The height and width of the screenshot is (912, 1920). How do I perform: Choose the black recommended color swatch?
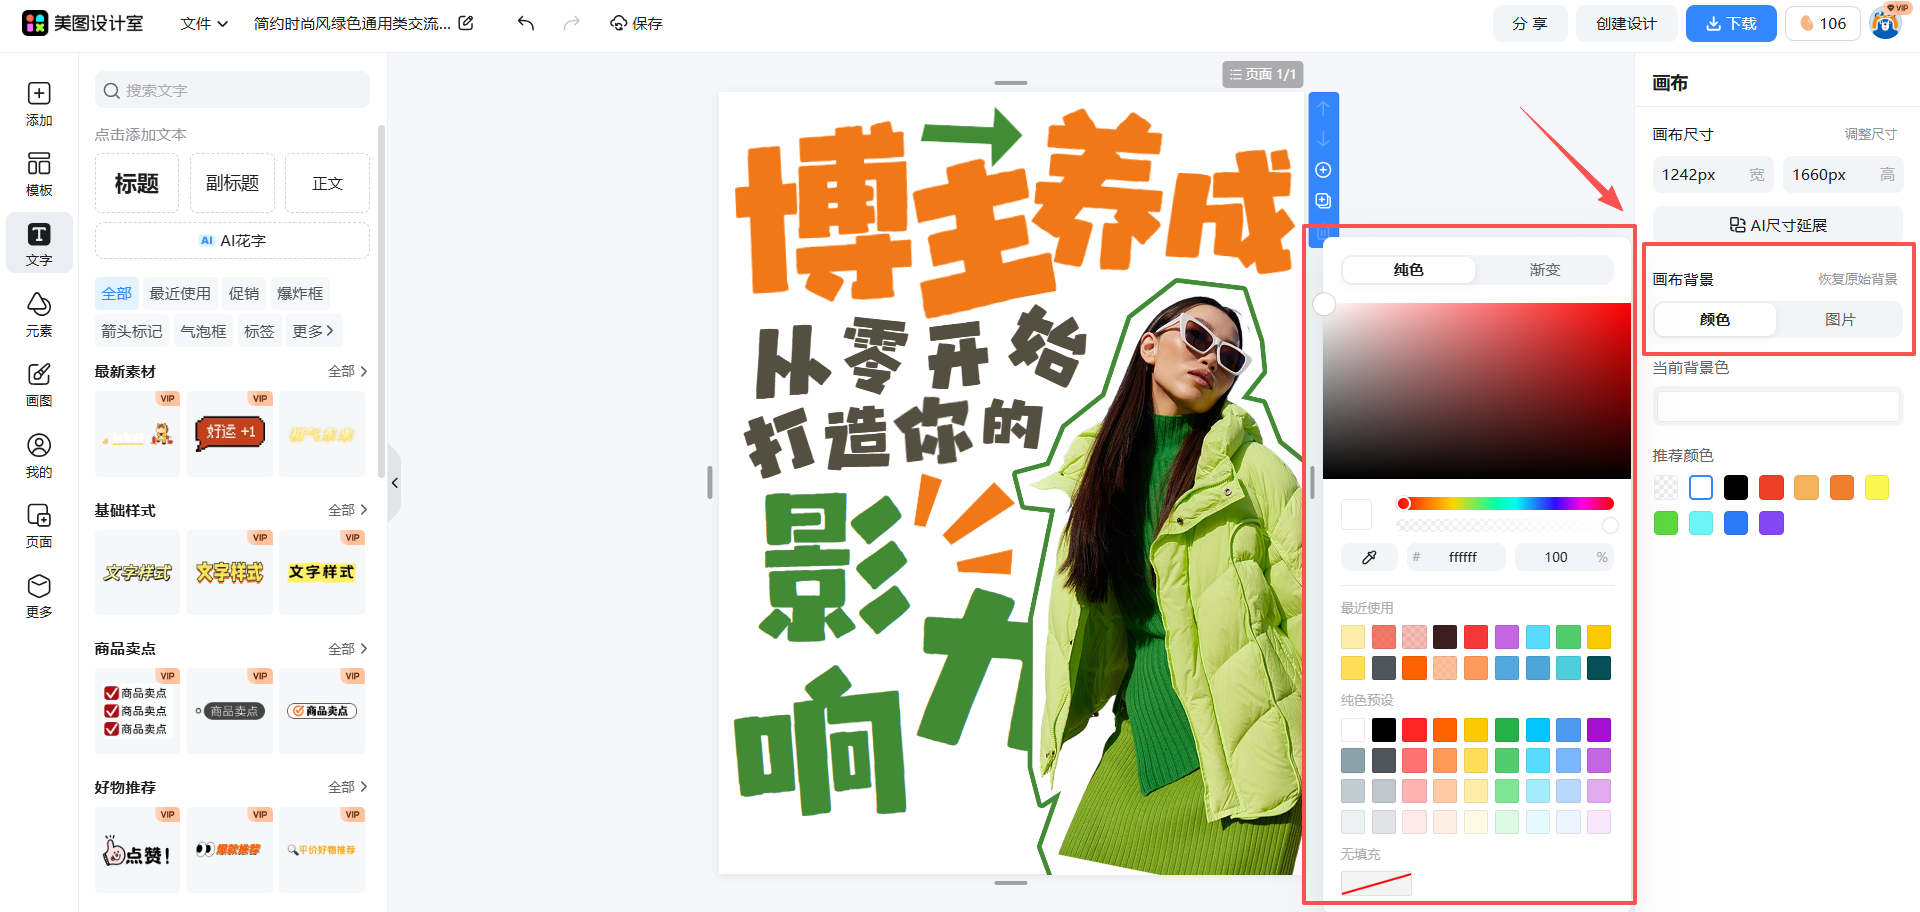coord(1736,488)
